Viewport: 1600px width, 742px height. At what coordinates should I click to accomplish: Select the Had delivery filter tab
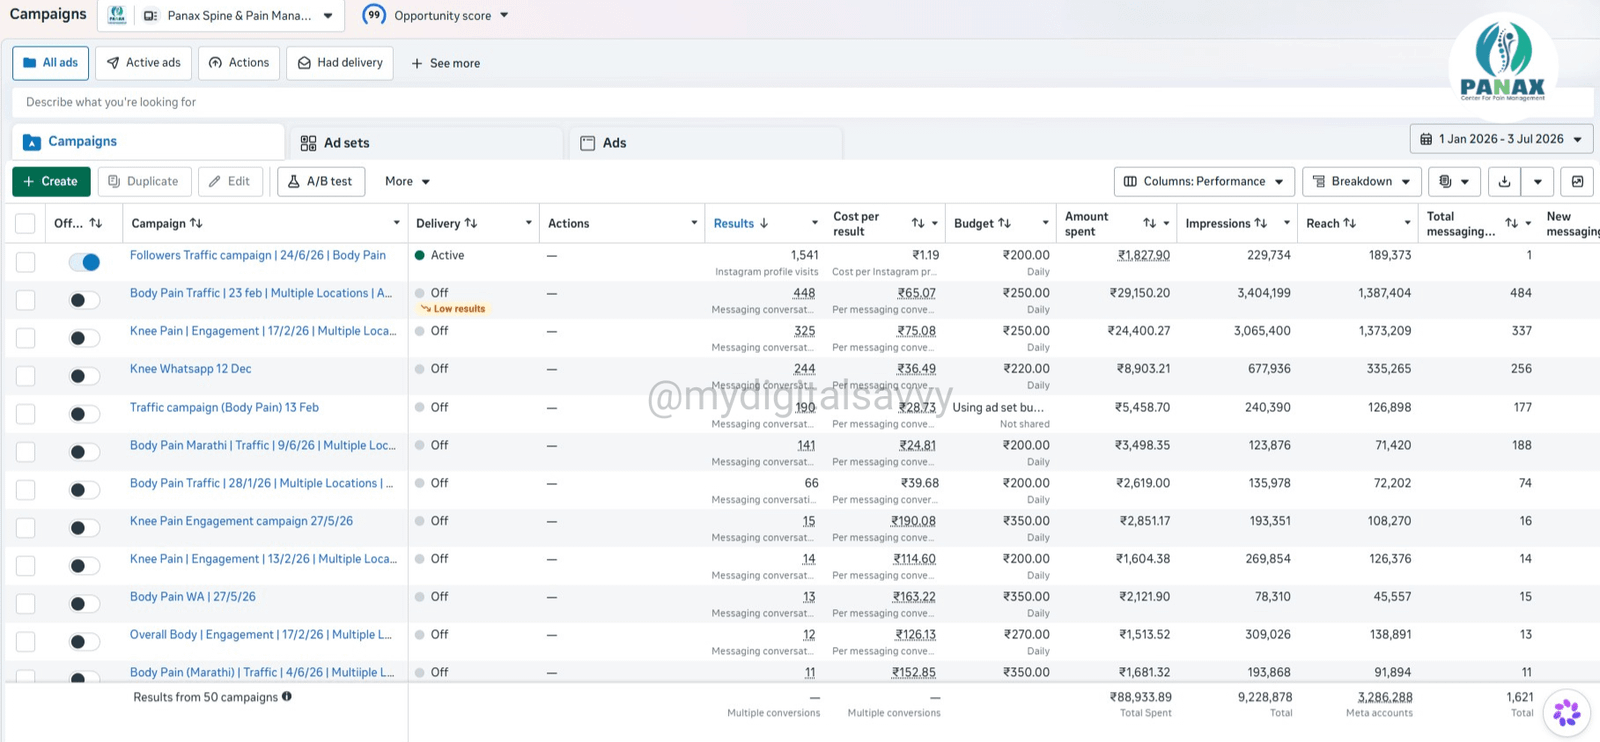pos(340,63)
